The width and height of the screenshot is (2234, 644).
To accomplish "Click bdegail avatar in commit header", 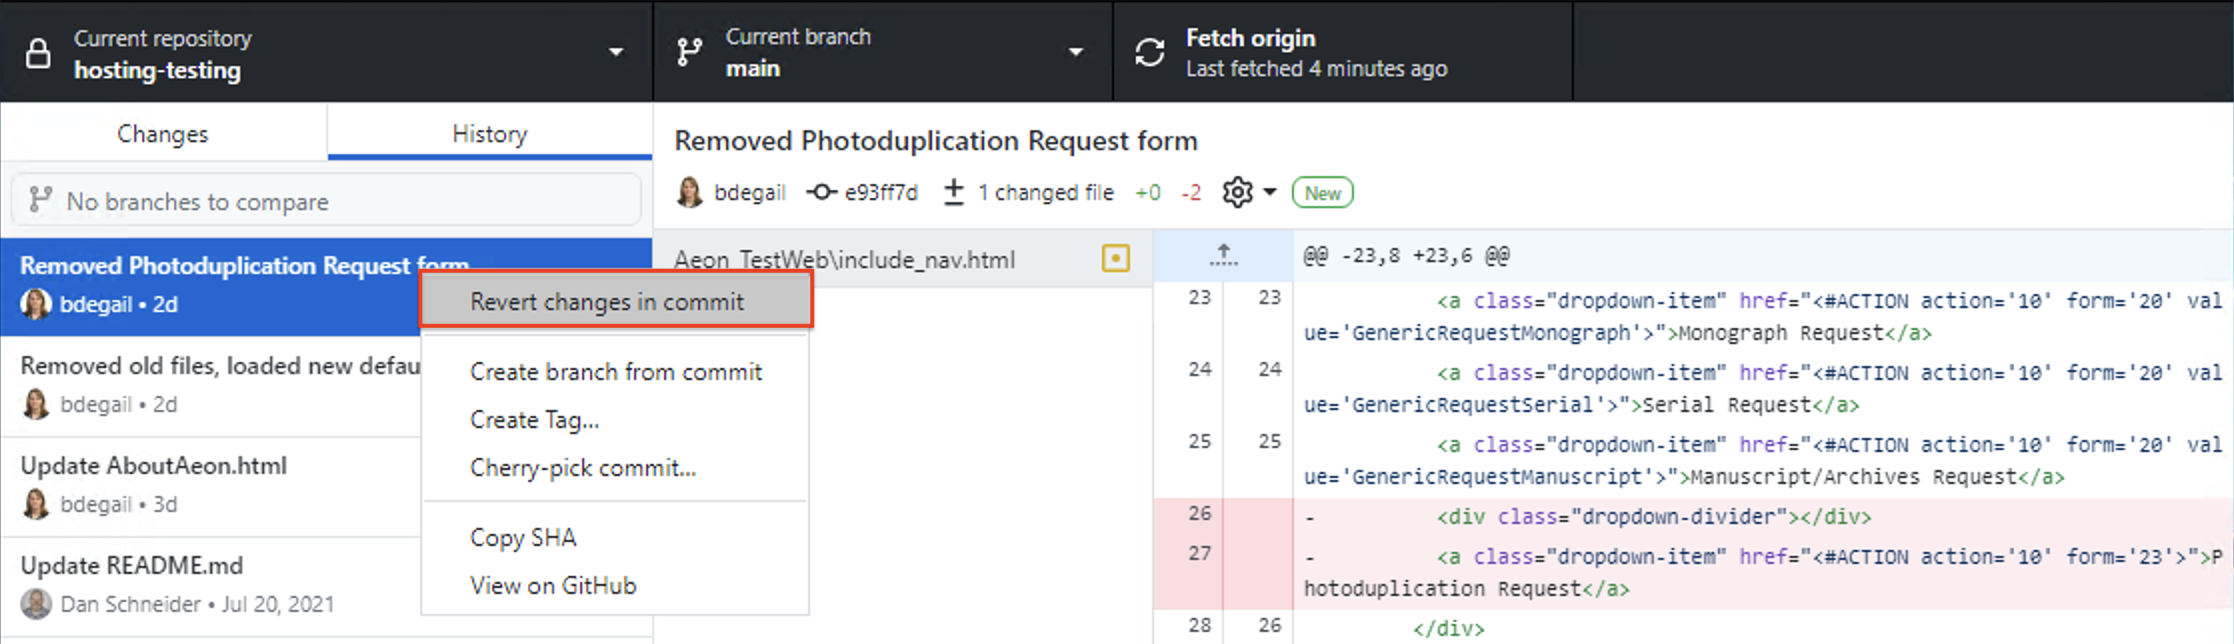I will pyautogui.click(x=689, y=192).
